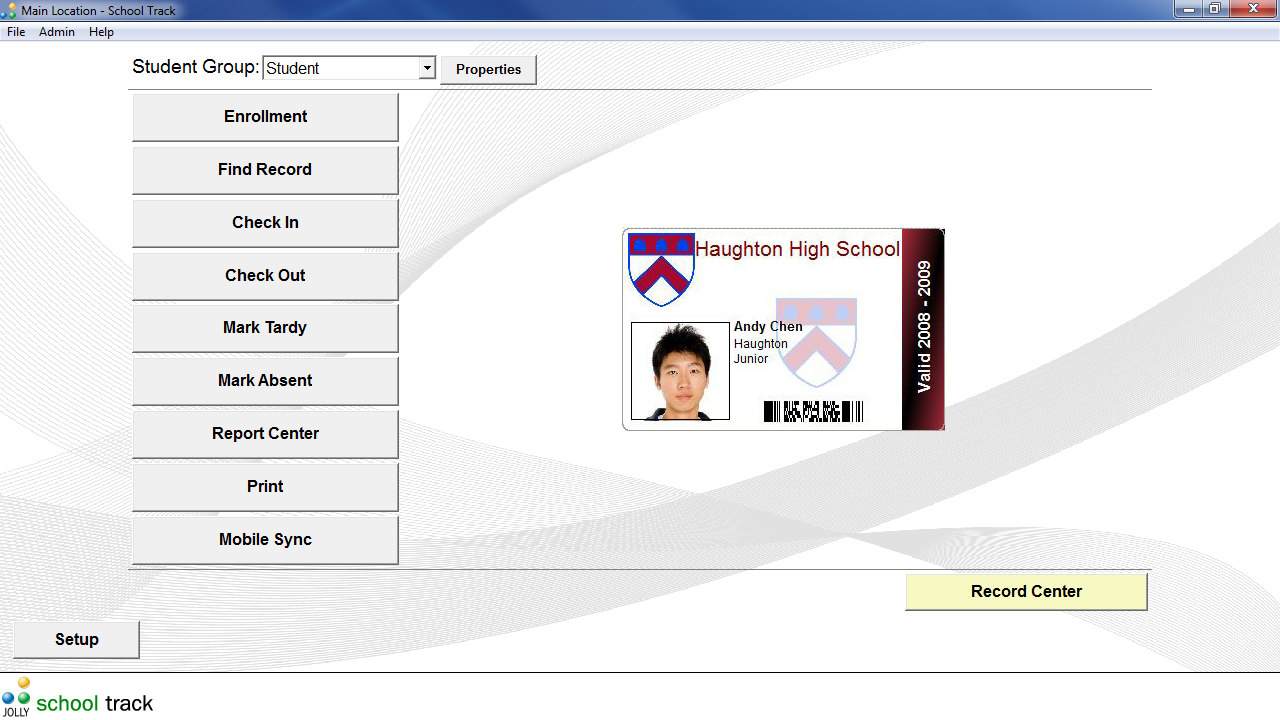Open the Report Center
1280x720 pixels.
pos(265,434)
